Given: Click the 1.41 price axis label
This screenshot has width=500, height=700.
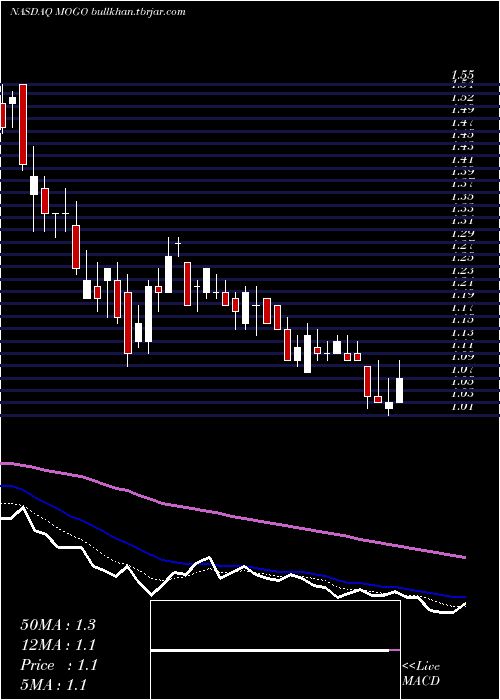Looking at the screenshot, I should (462, 159).
